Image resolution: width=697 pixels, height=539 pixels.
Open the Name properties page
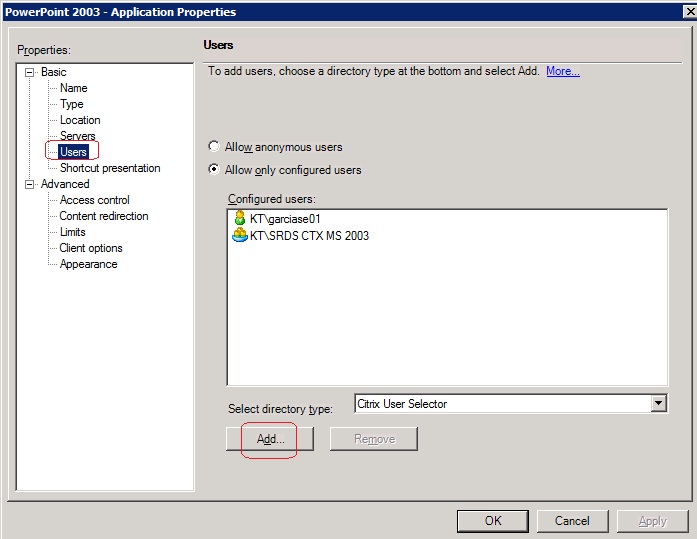pyautogui.click(x=73, y=88)
